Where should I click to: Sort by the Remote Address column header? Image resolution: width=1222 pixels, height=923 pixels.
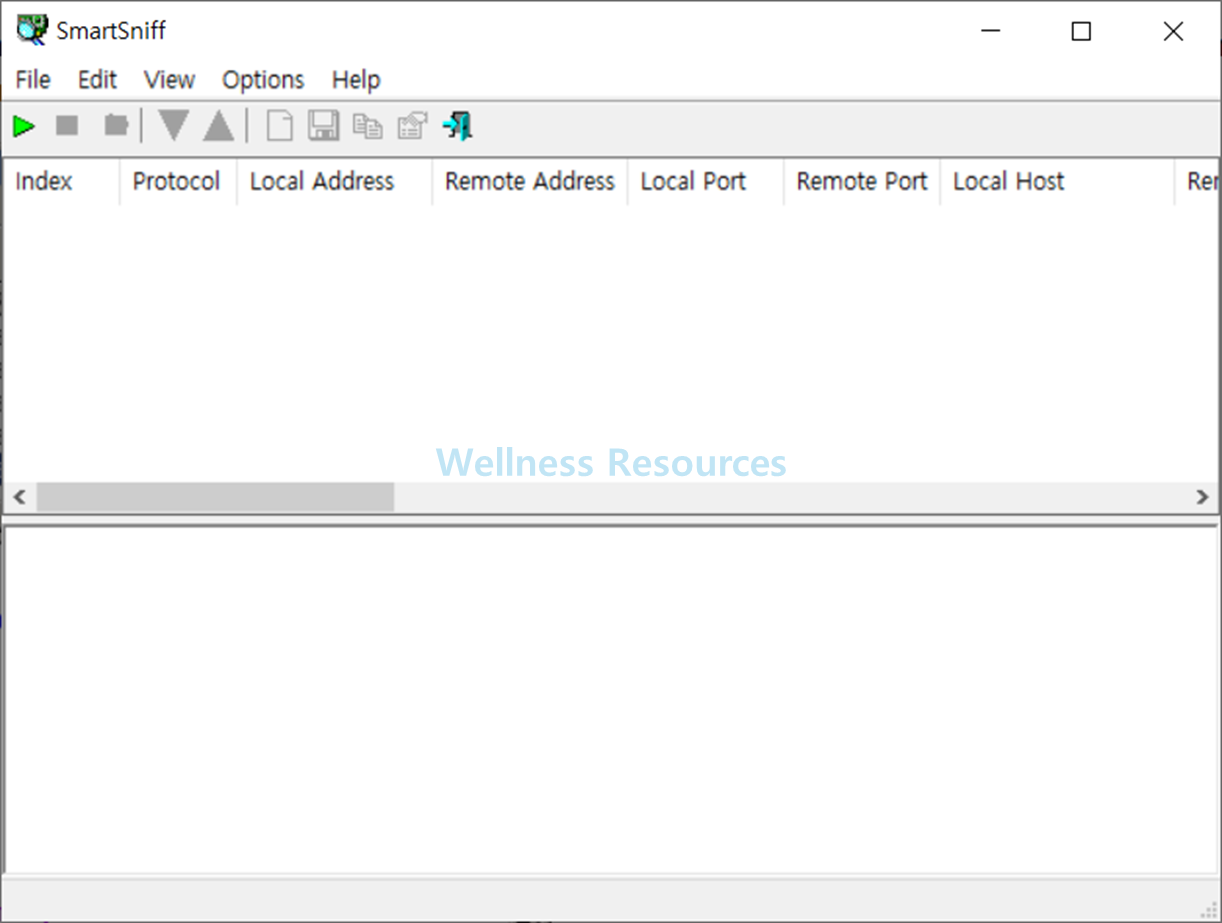[530, 182]
